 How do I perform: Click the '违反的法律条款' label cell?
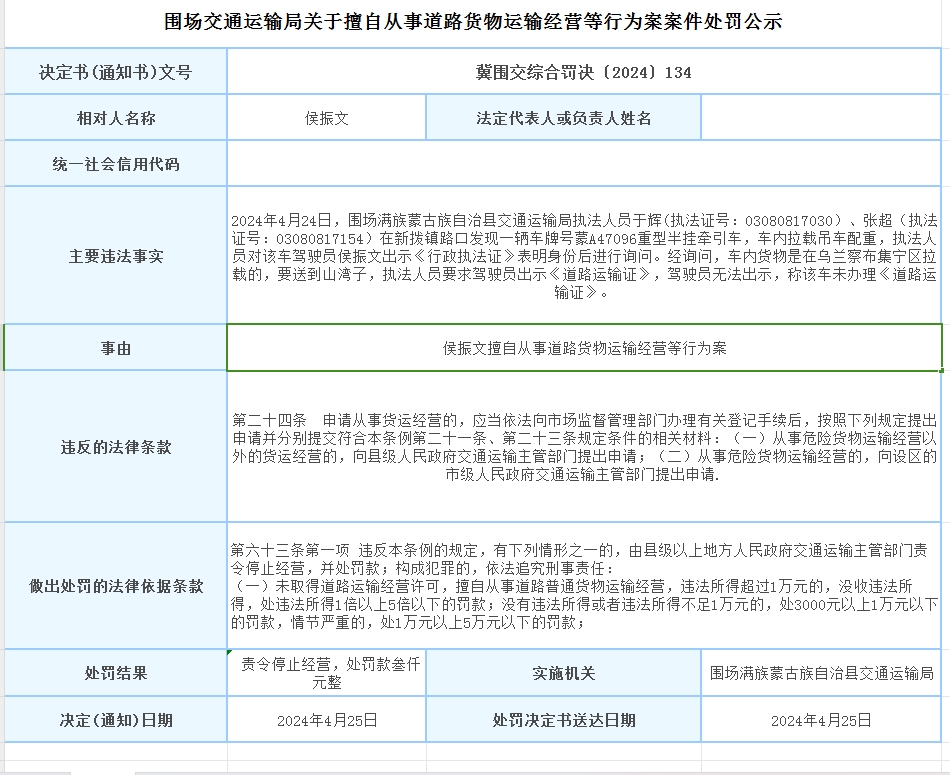(x=116, y=447)
